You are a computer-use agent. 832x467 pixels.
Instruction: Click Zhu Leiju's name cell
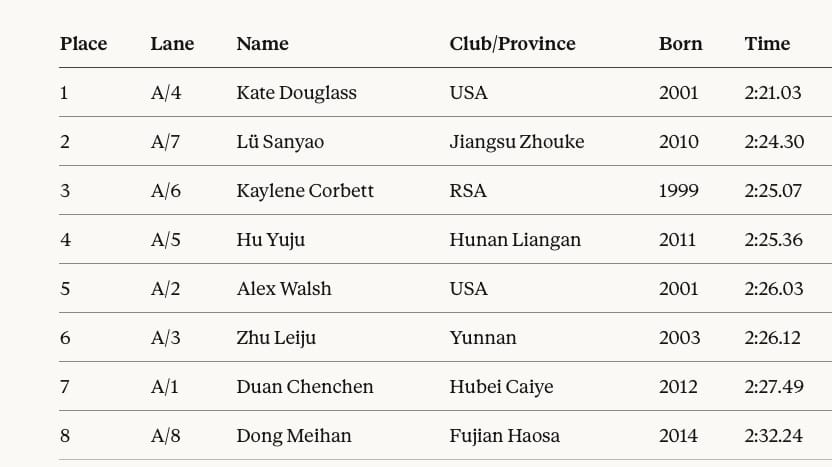coord(276,338)
